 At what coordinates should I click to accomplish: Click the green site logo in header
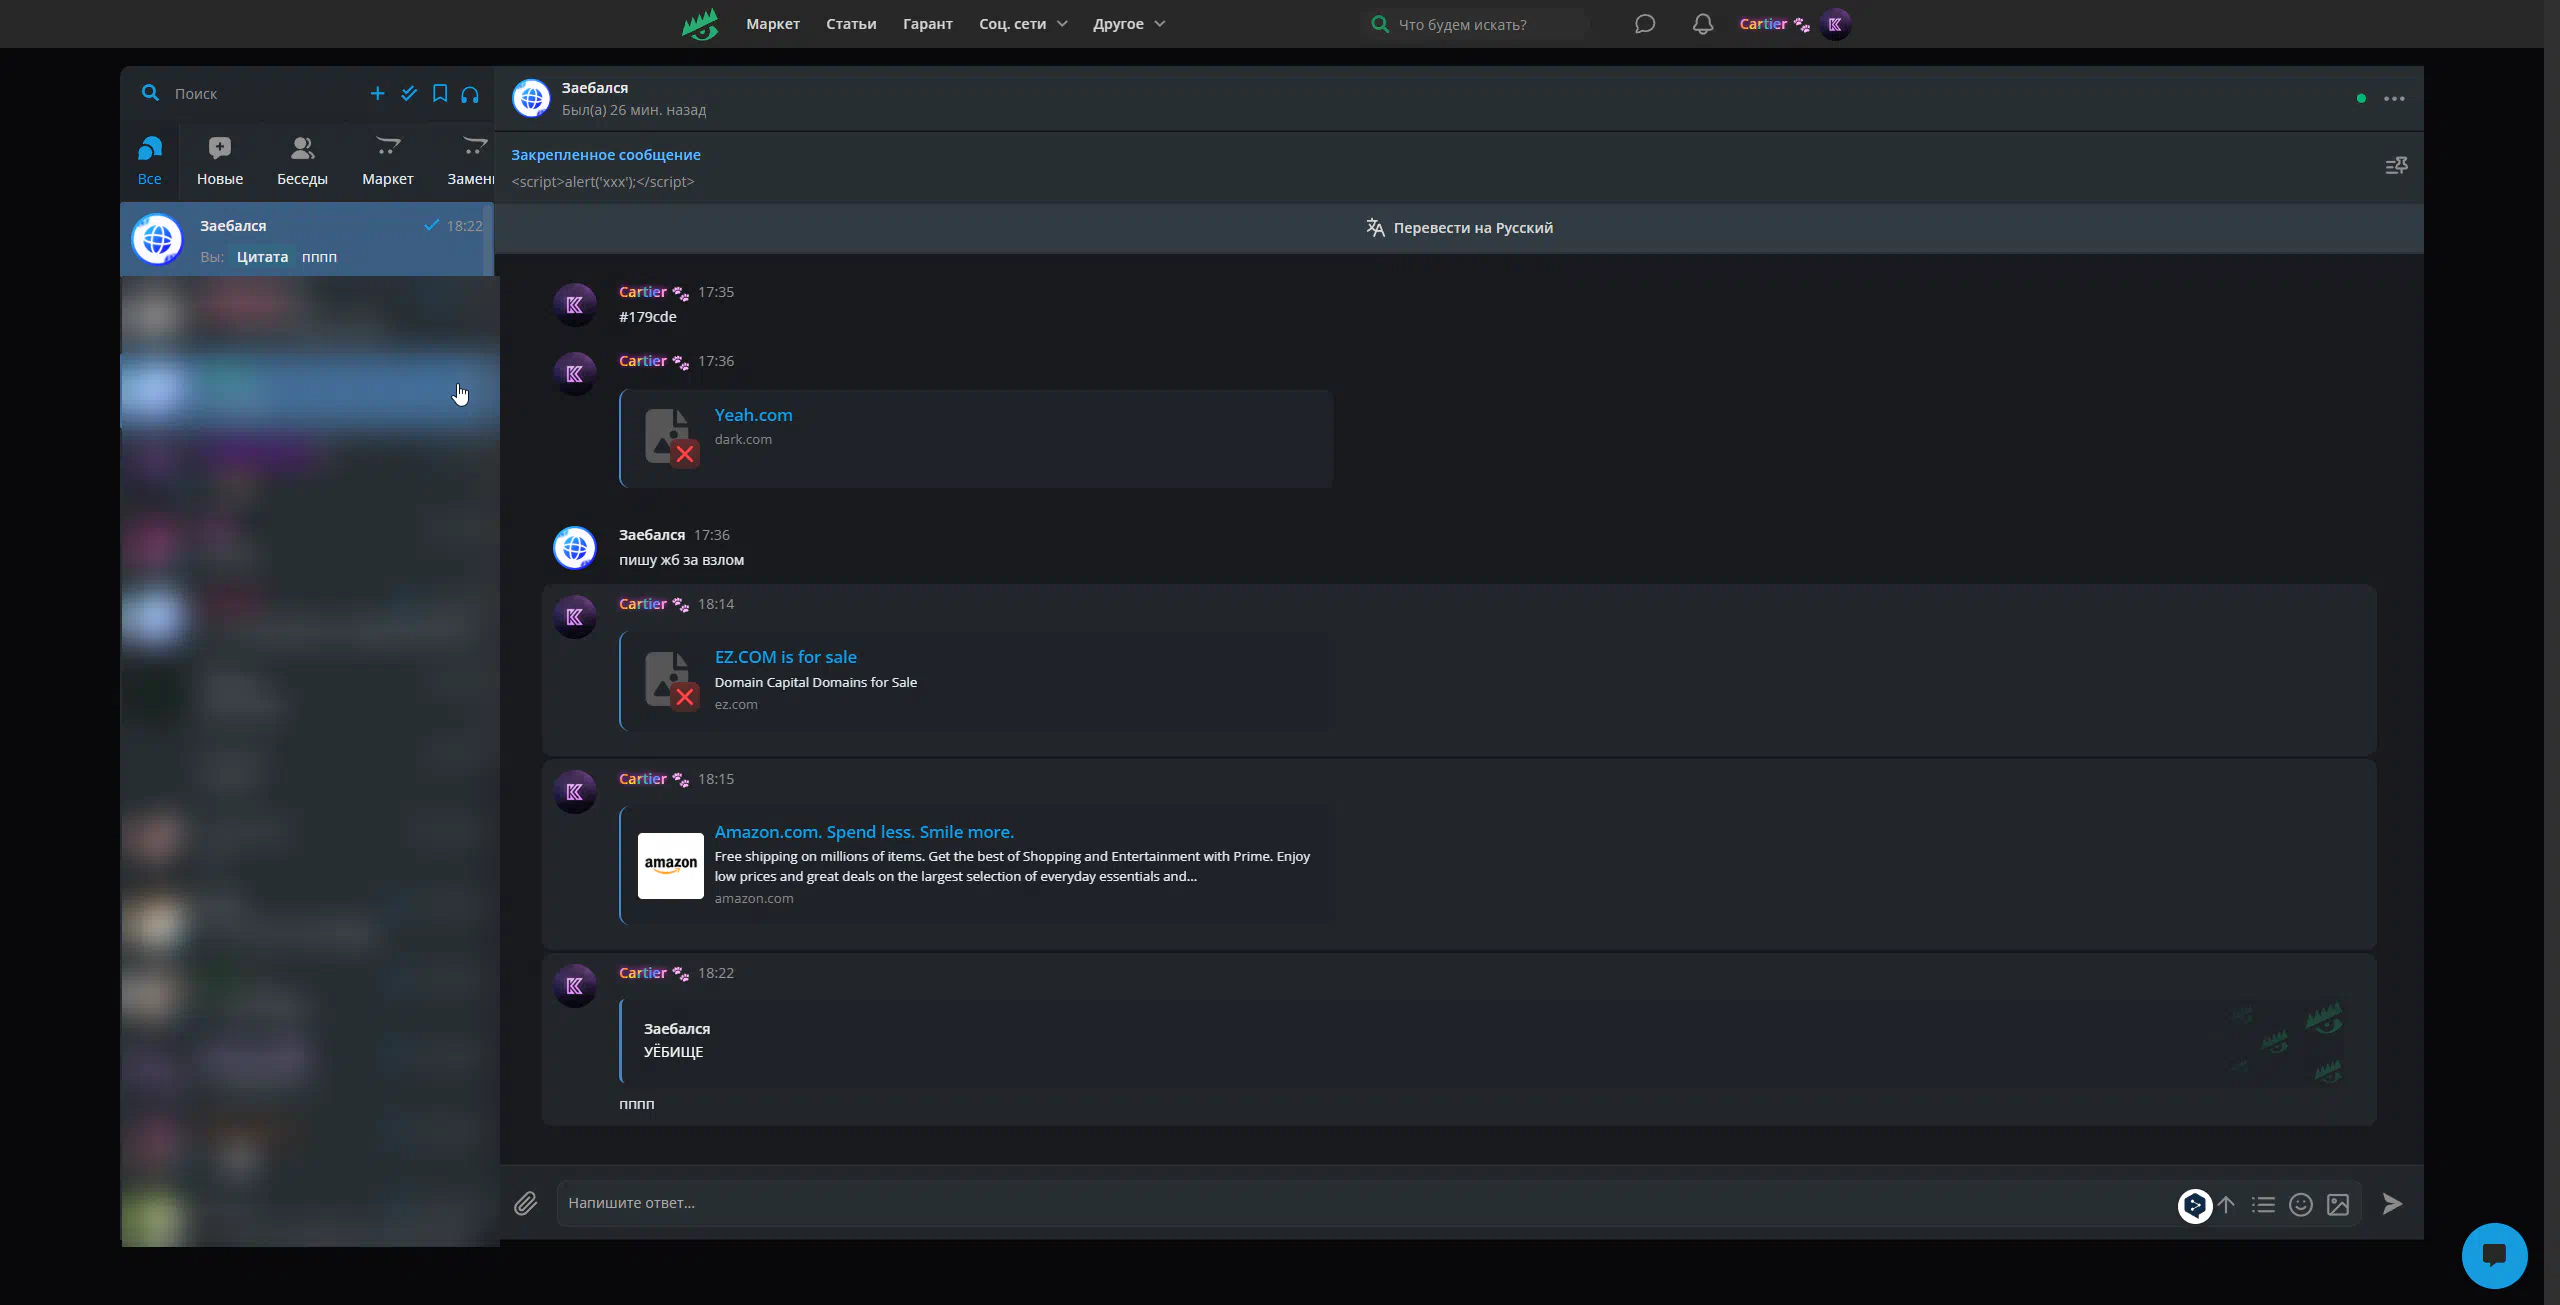click(x=700, y=24)
